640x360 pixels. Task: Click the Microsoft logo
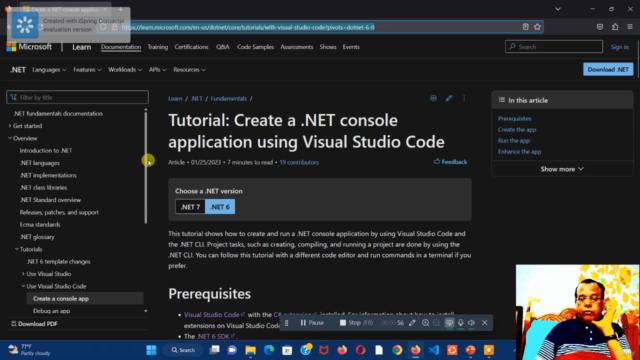(x=29, y=47)
